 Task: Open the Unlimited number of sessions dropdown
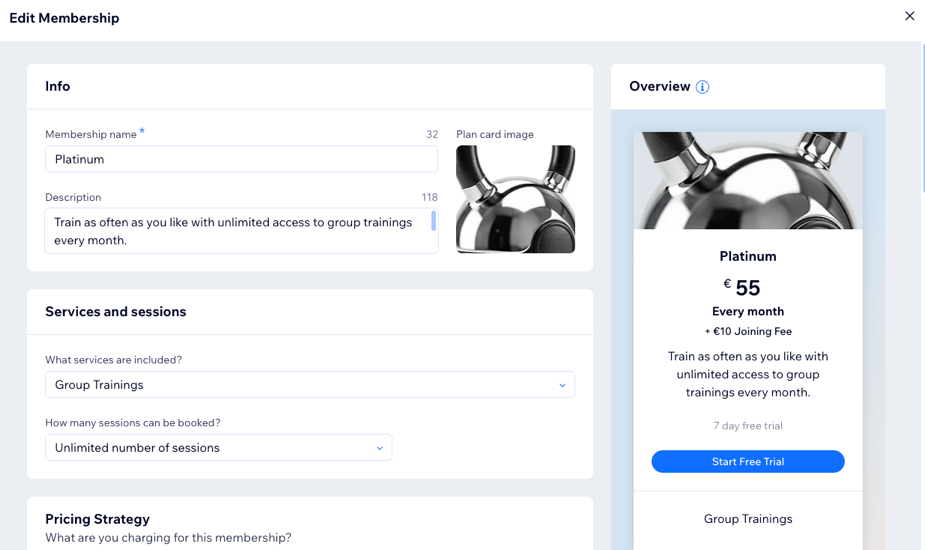(218, 448)
